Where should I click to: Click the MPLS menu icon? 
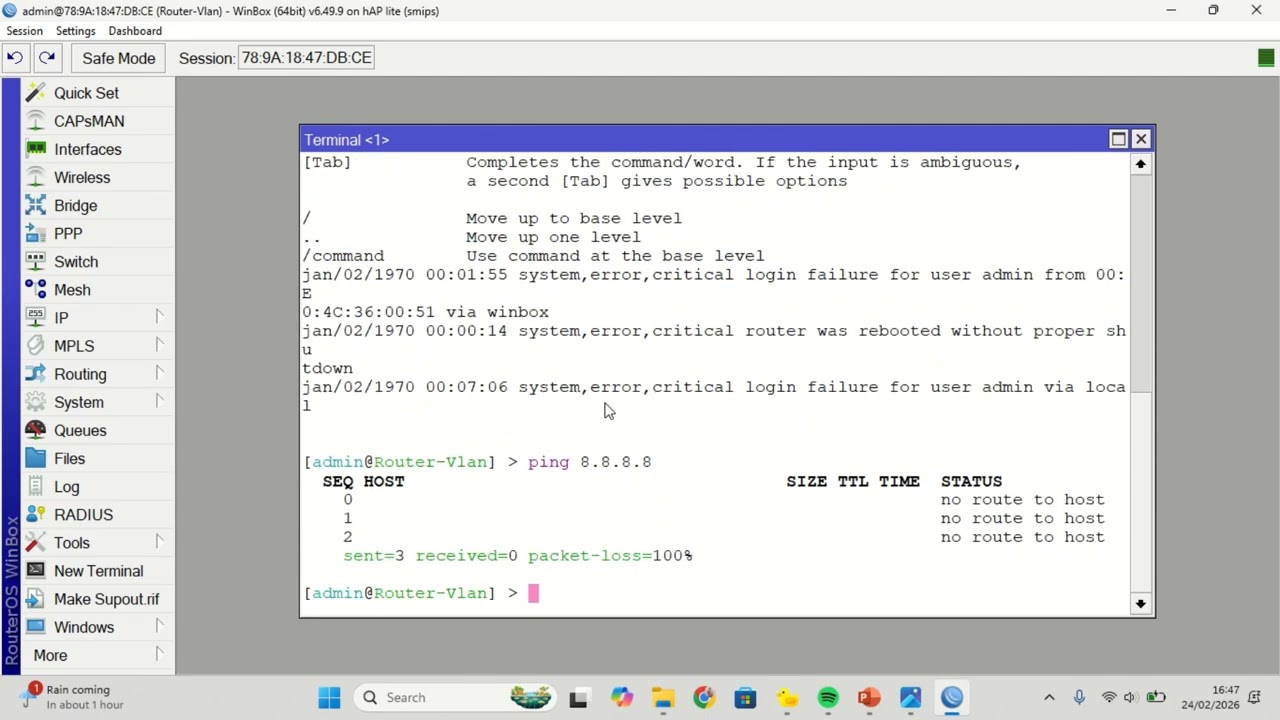click(x=36, y=345)
